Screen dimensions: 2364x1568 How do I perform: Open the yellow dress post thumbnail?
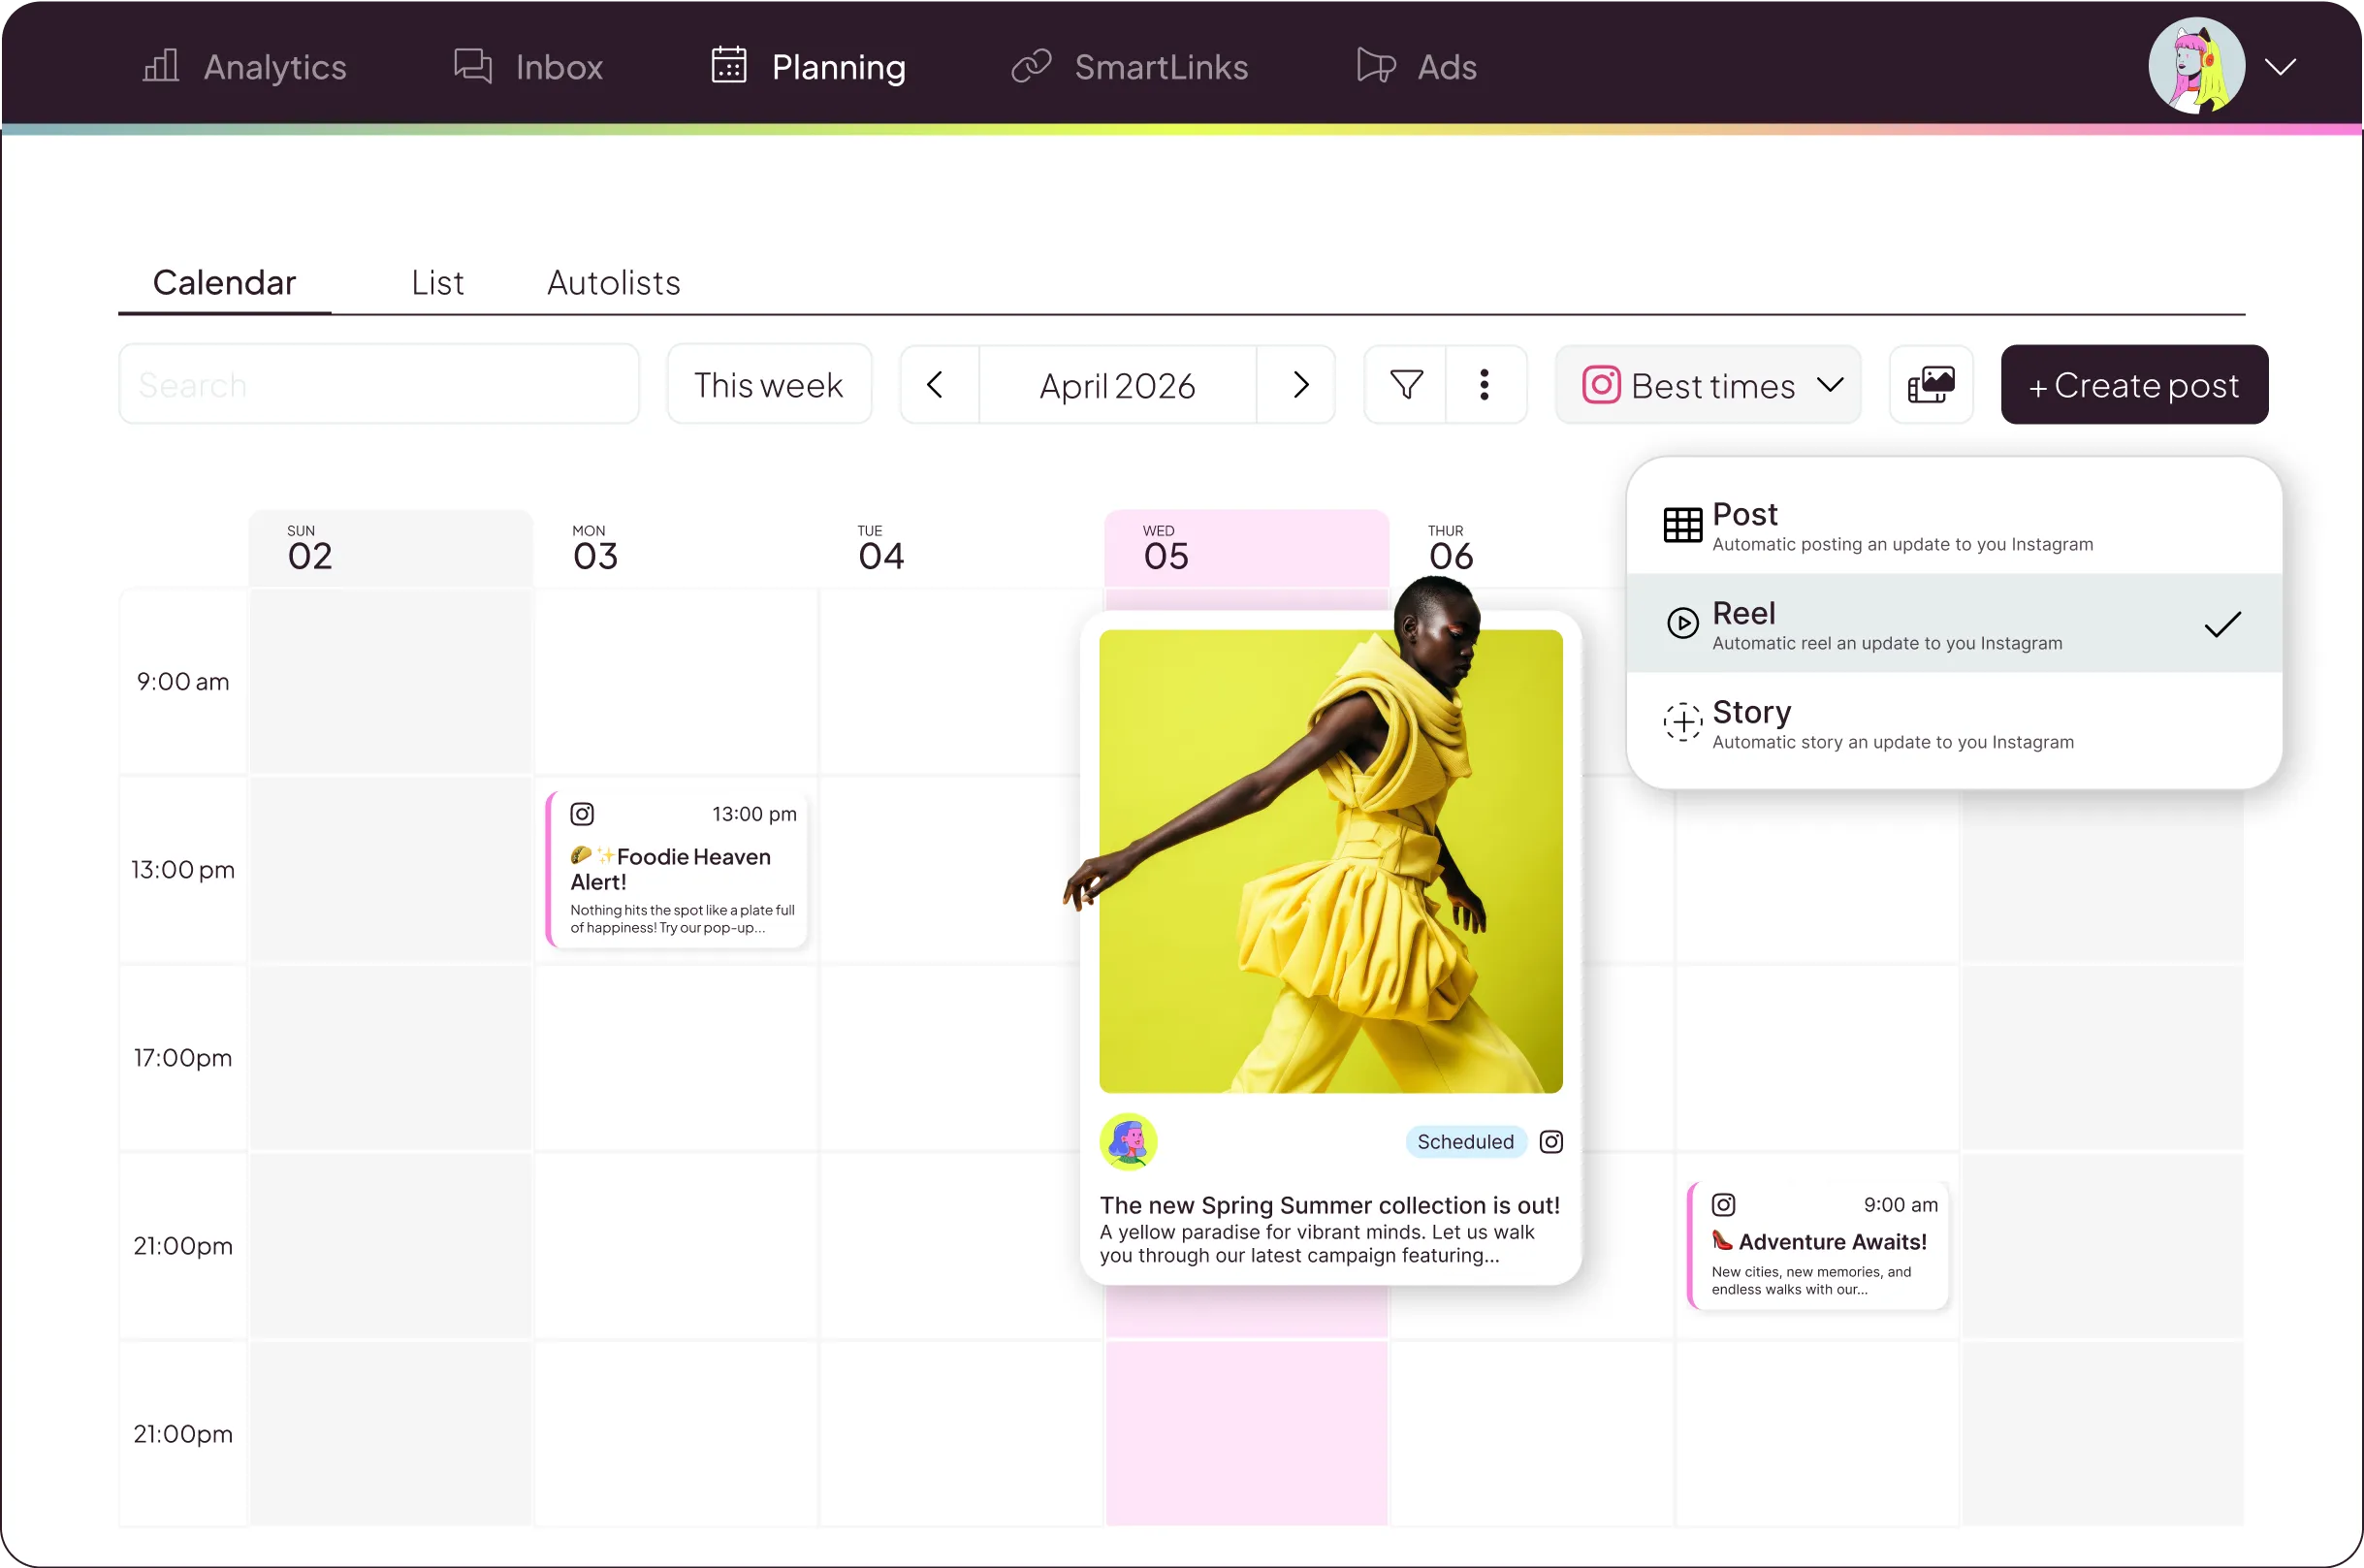point(1330,860)
